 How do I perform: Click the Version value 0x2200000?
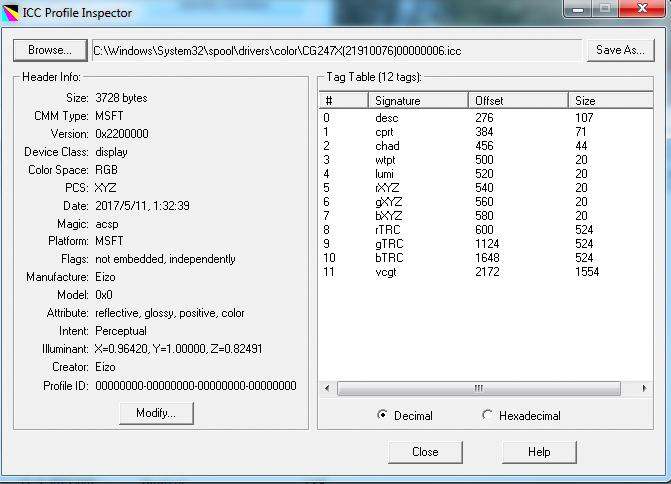[122, 134]
